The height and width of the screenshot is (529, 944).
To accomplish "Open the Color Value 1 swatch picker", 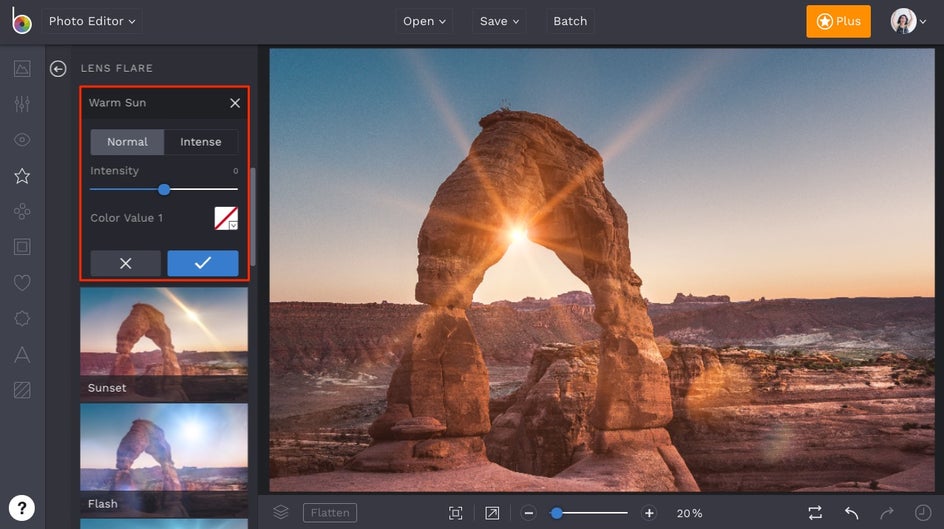I will (226, 218).
